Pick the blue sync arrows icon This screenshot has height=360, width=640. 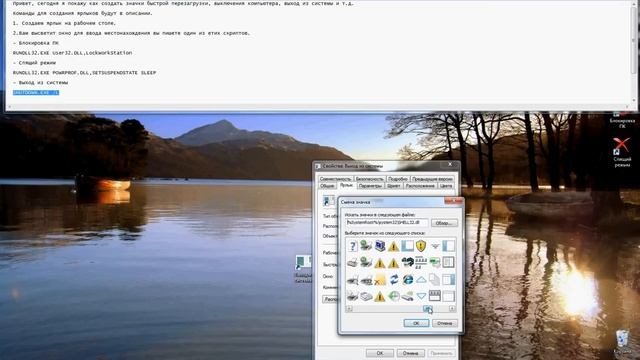click(x=393, y=280)
